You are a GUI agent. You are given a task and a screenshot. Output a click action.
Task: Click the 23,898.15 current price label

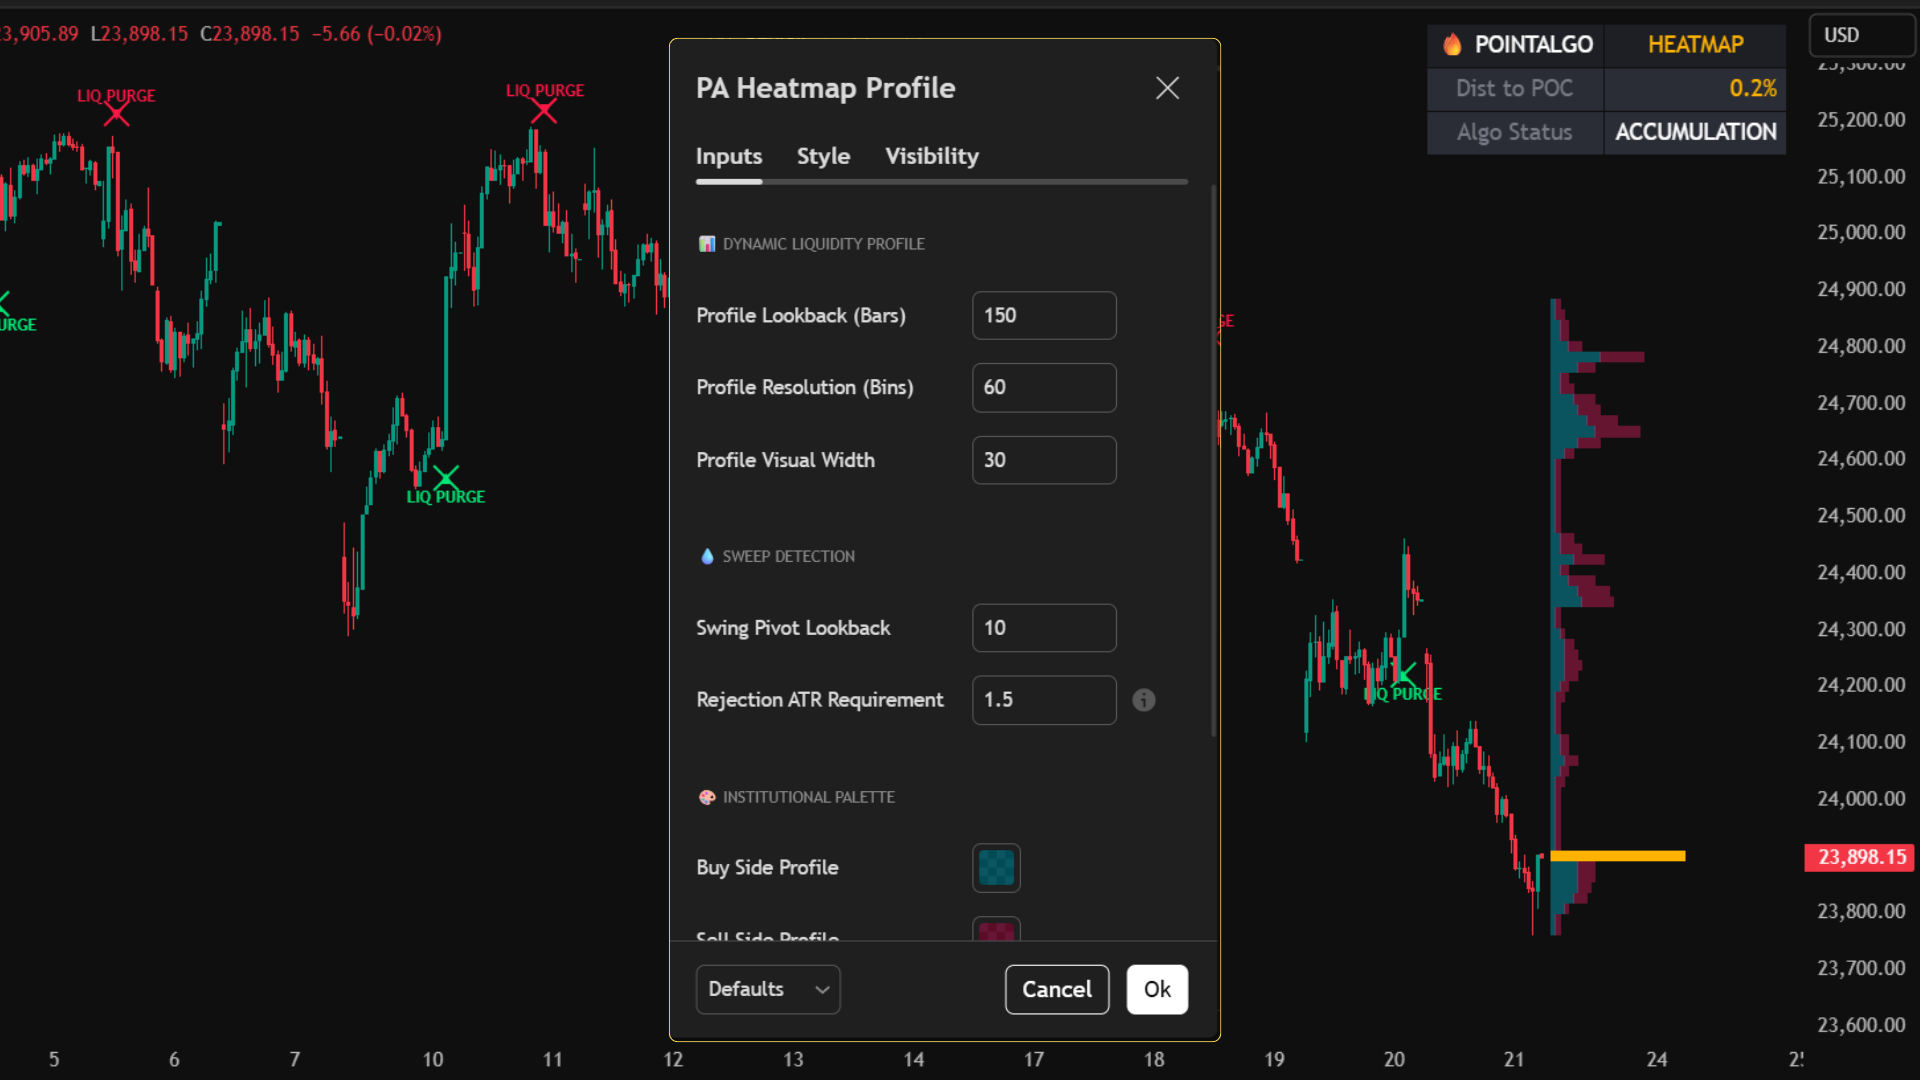pyautogui.click(x=1860, y=857)
